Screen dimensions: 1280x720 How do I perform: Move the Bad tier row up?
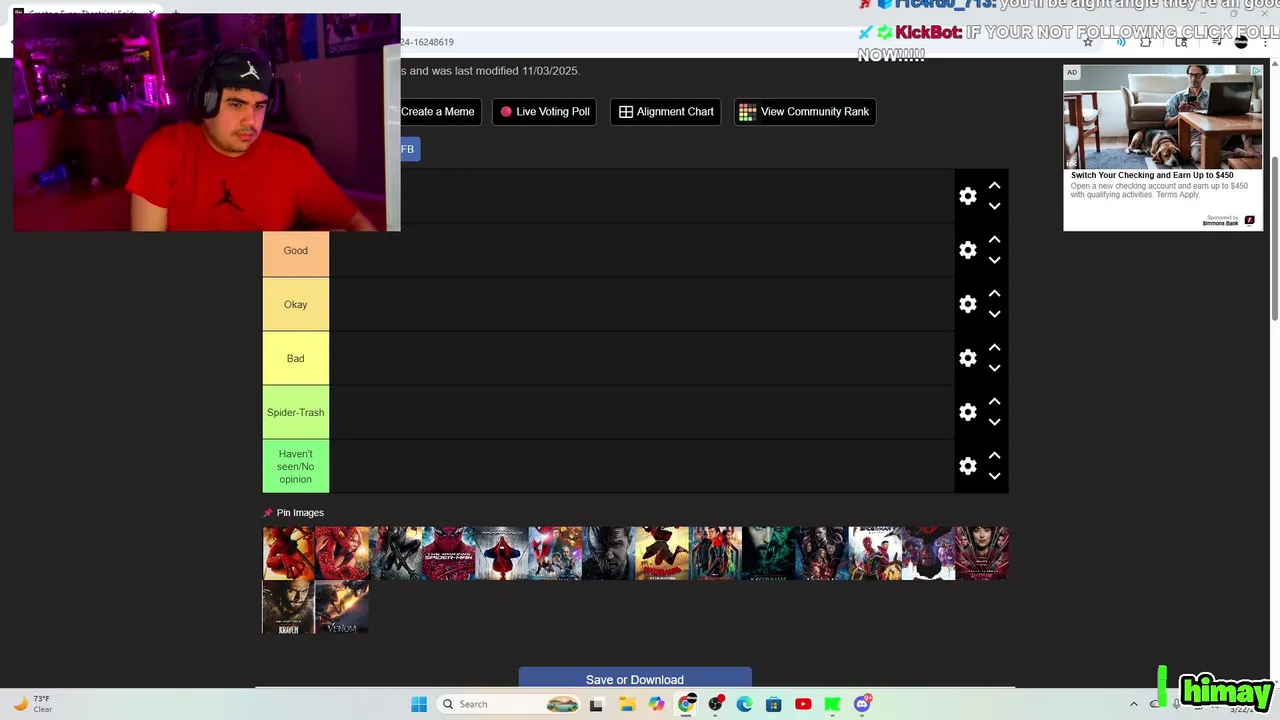[994, 348]
